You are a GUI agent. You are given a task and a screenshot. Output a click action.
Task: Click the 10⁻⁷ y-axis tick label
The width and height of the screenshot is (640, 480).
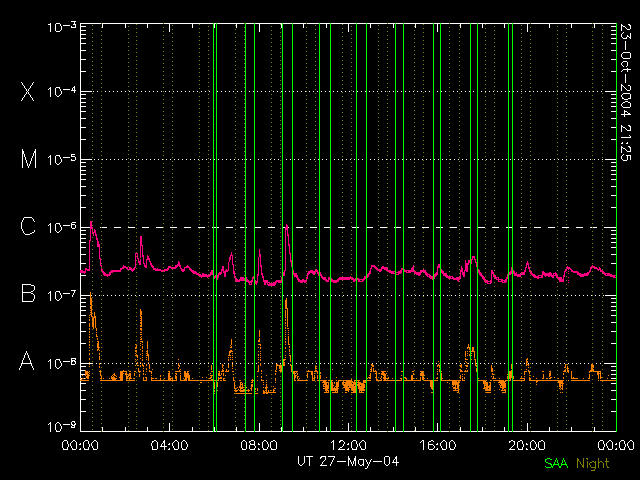[x=62, y=296]
